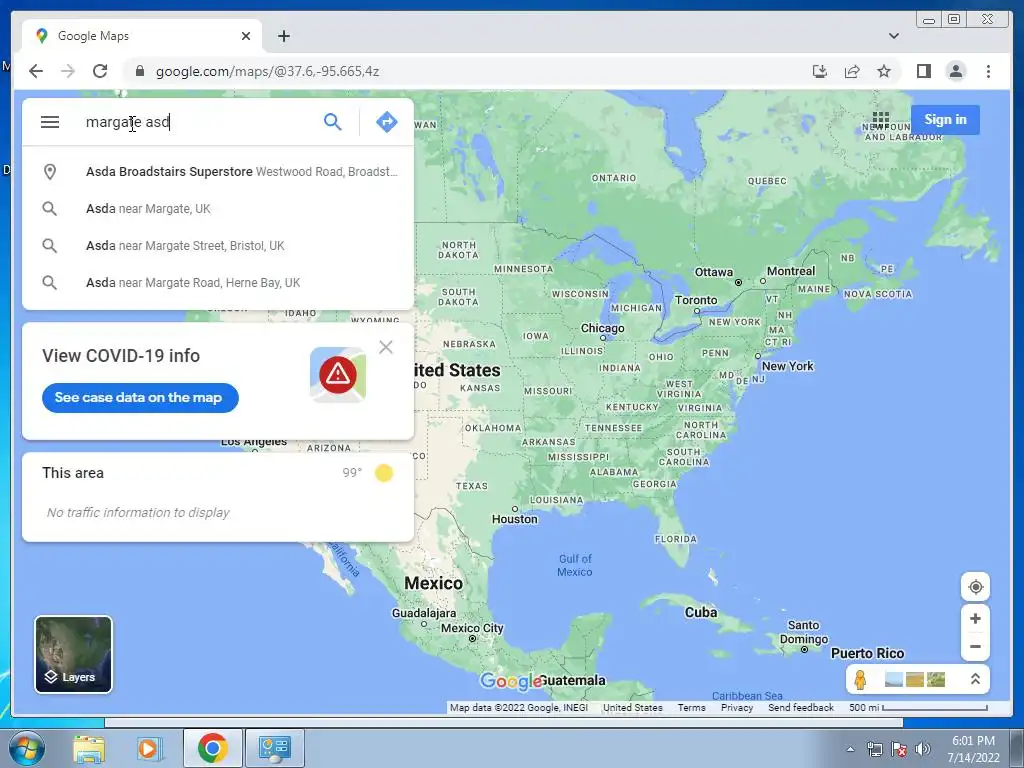This screenshot has width=1024, height=768.
Task: Close the COVID-19 info card
Action: point(386,347)
